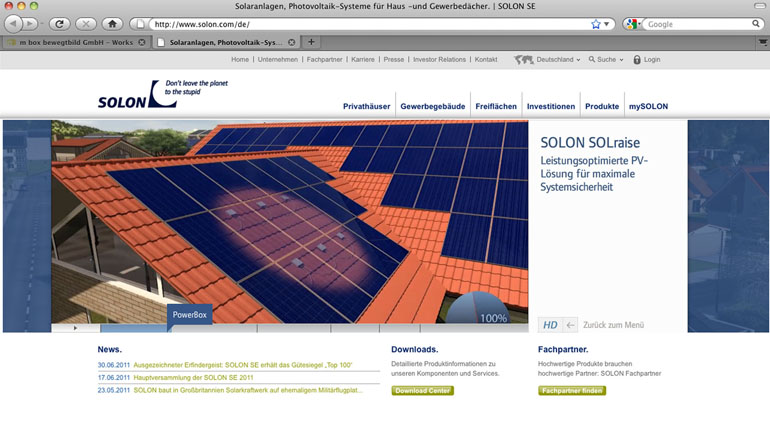
Task: Click the News. heading
Action: (110, 350)
